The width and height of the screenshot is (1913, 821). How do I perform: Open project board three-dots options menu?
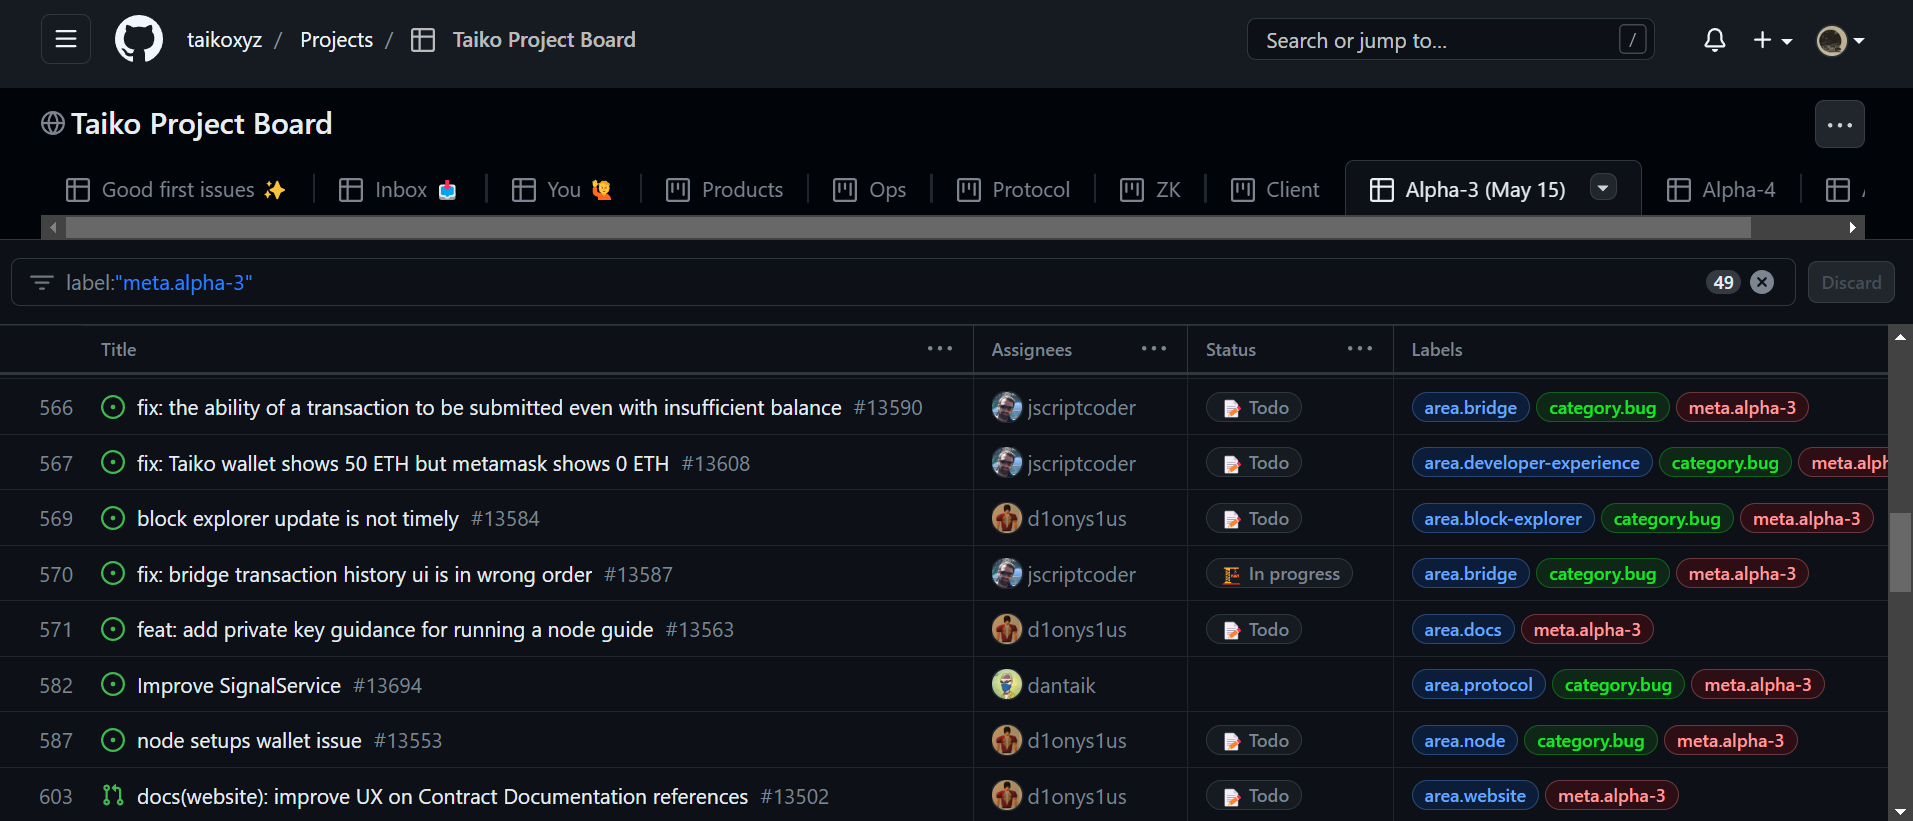pyautogui.click(x=1840, y=124)
